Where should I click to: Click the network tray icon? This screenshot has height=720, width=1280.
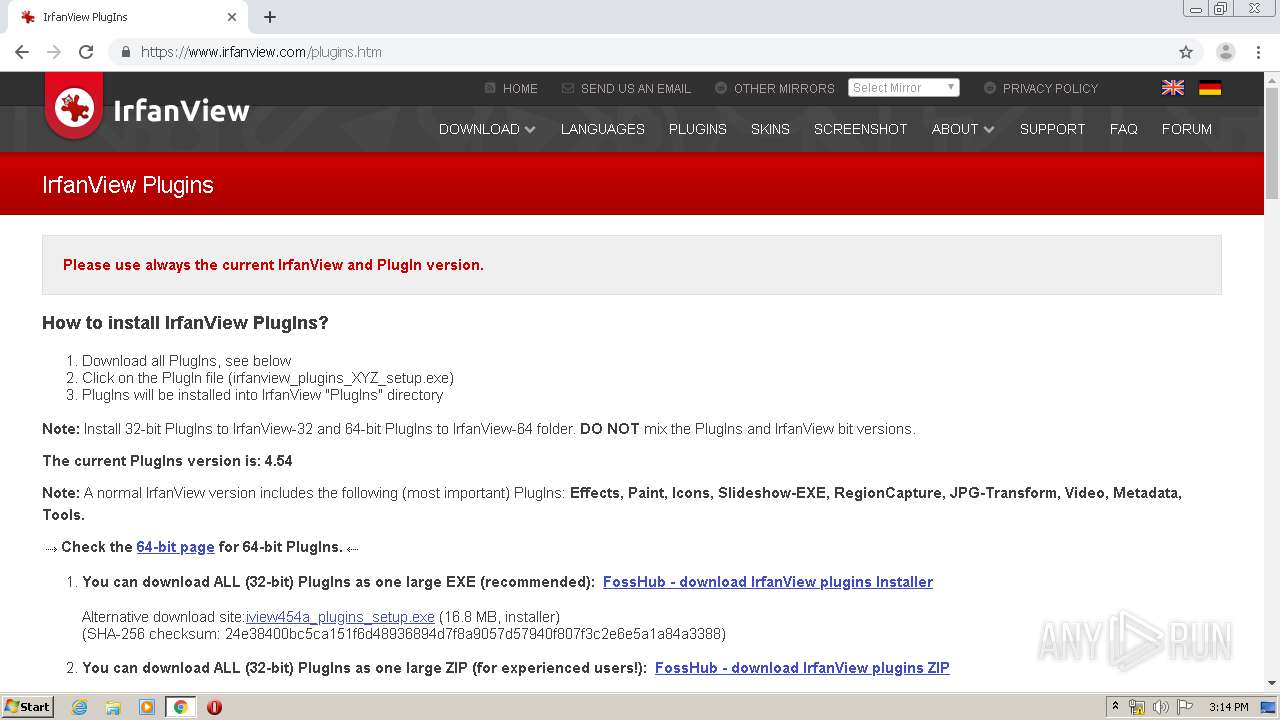tap(1137, 707)
